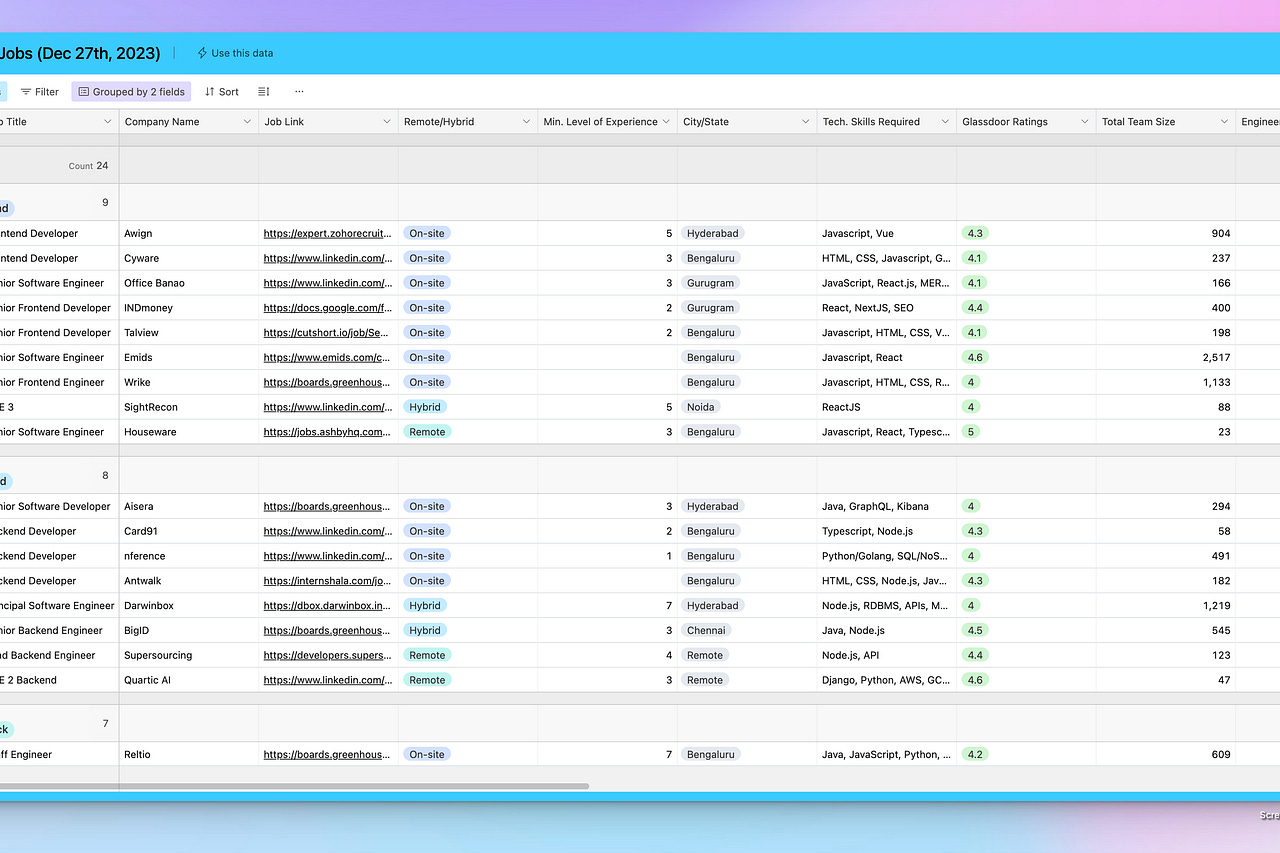
Task: Select the Aisera company name cell
Action: [189, 506]
